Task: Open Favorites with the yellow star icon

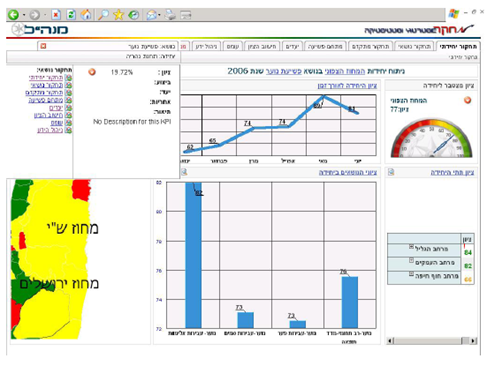Action: [119, 15]
